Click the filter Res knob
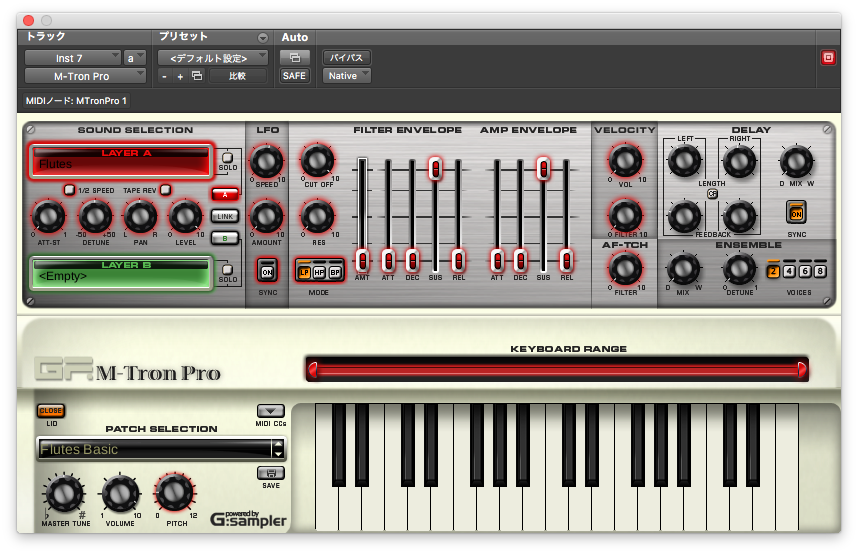858x554 pixels. (x=318, y=217)
